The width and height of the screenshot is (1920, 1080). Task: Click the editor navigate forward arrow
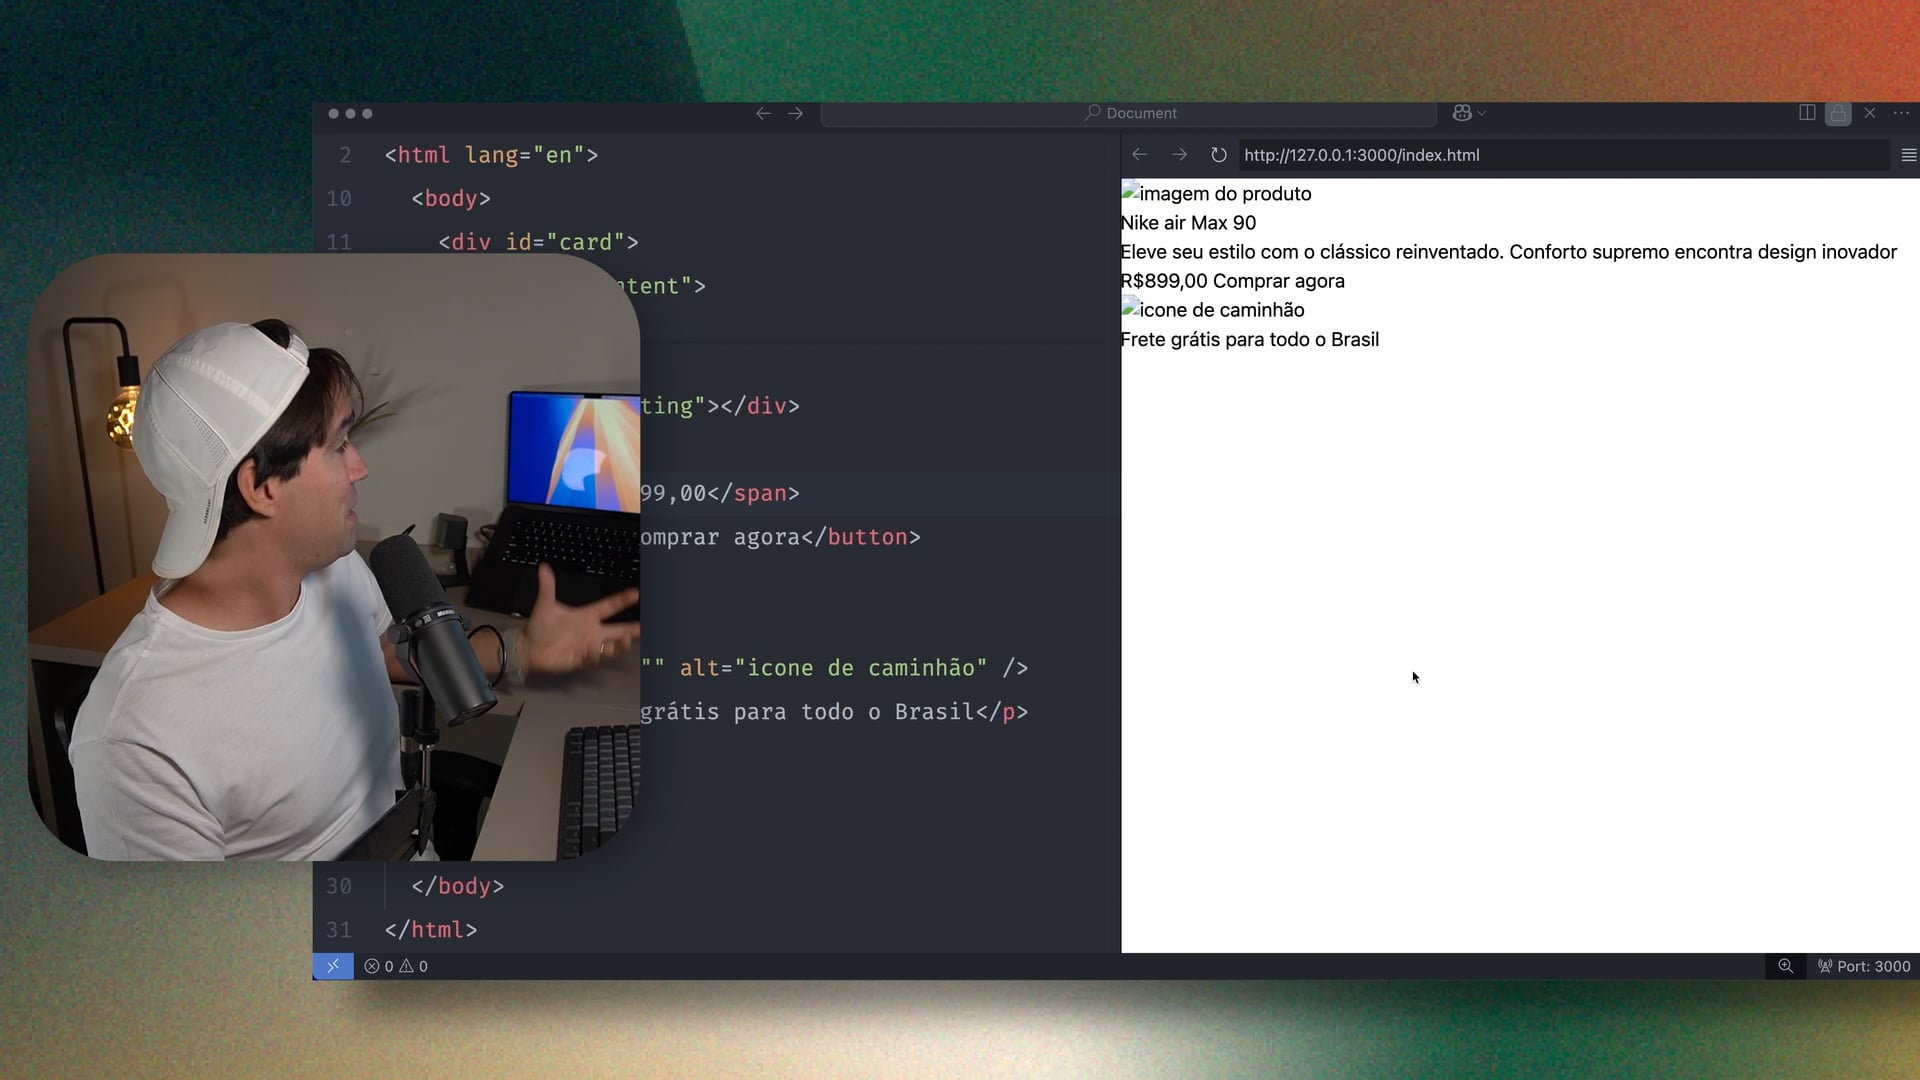click(x=795, y=113)
